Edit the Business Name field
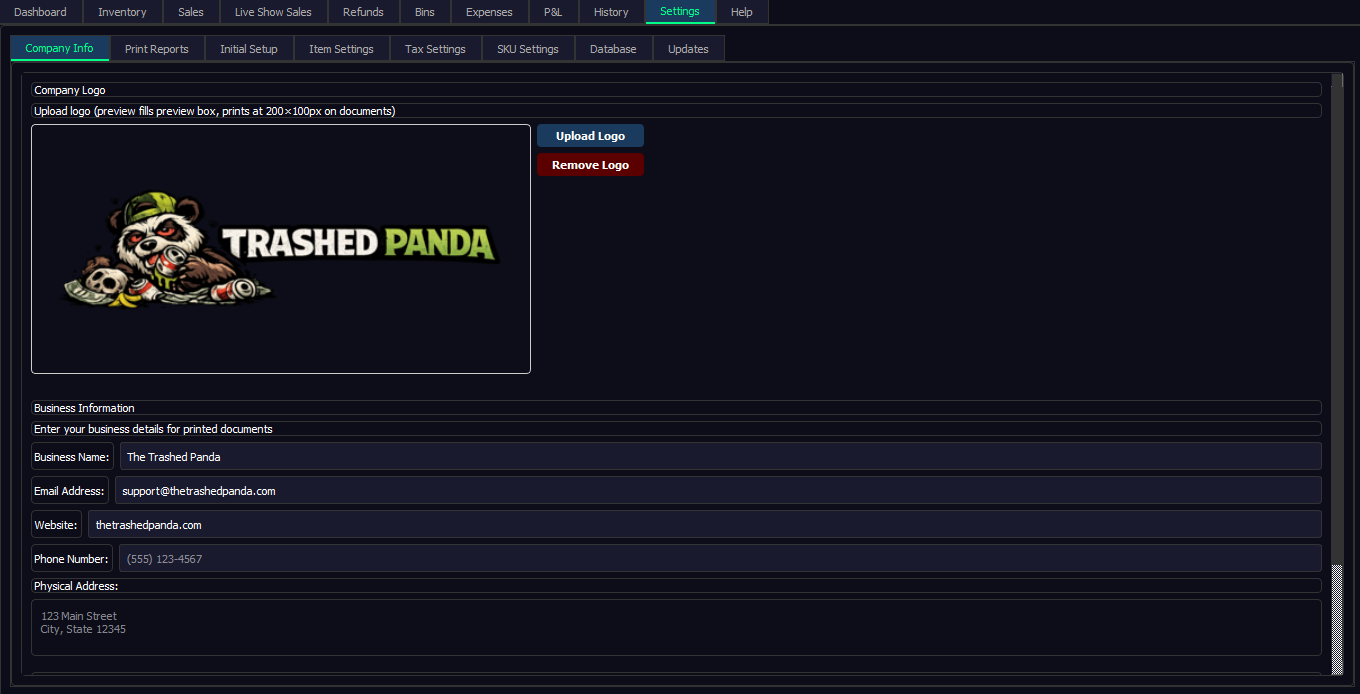Viewport: 1360px width, 694px height. coord(721,457)
